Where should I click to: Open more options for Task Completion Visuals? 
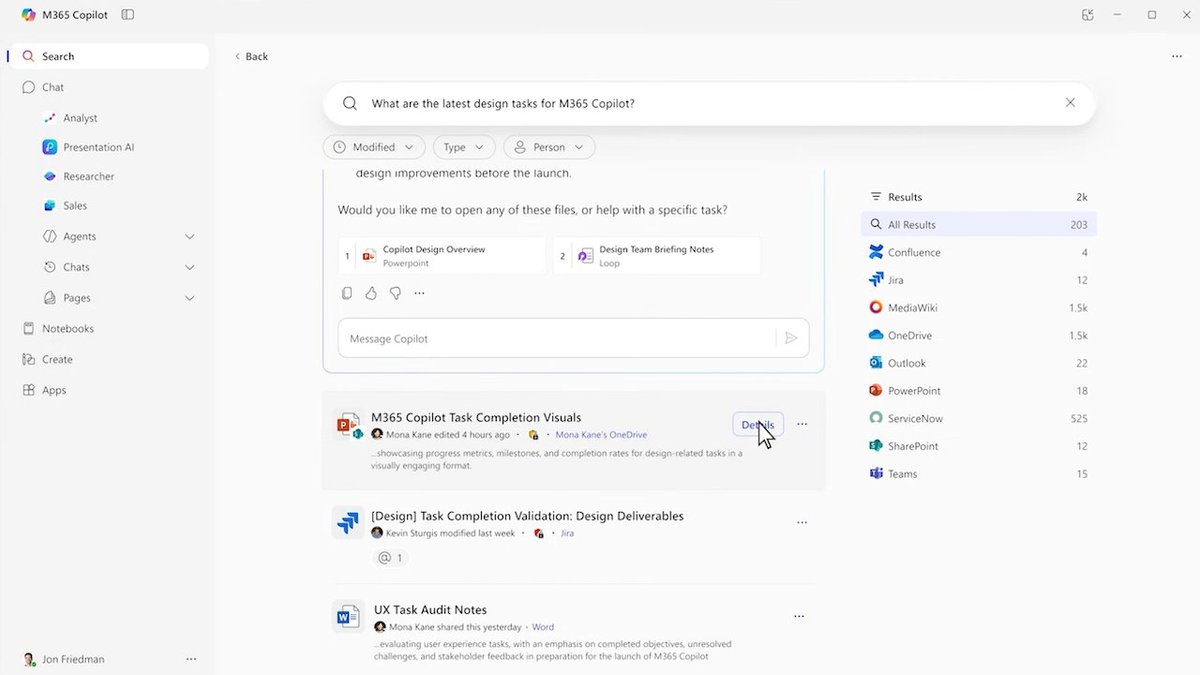click(x=802, y=425)
